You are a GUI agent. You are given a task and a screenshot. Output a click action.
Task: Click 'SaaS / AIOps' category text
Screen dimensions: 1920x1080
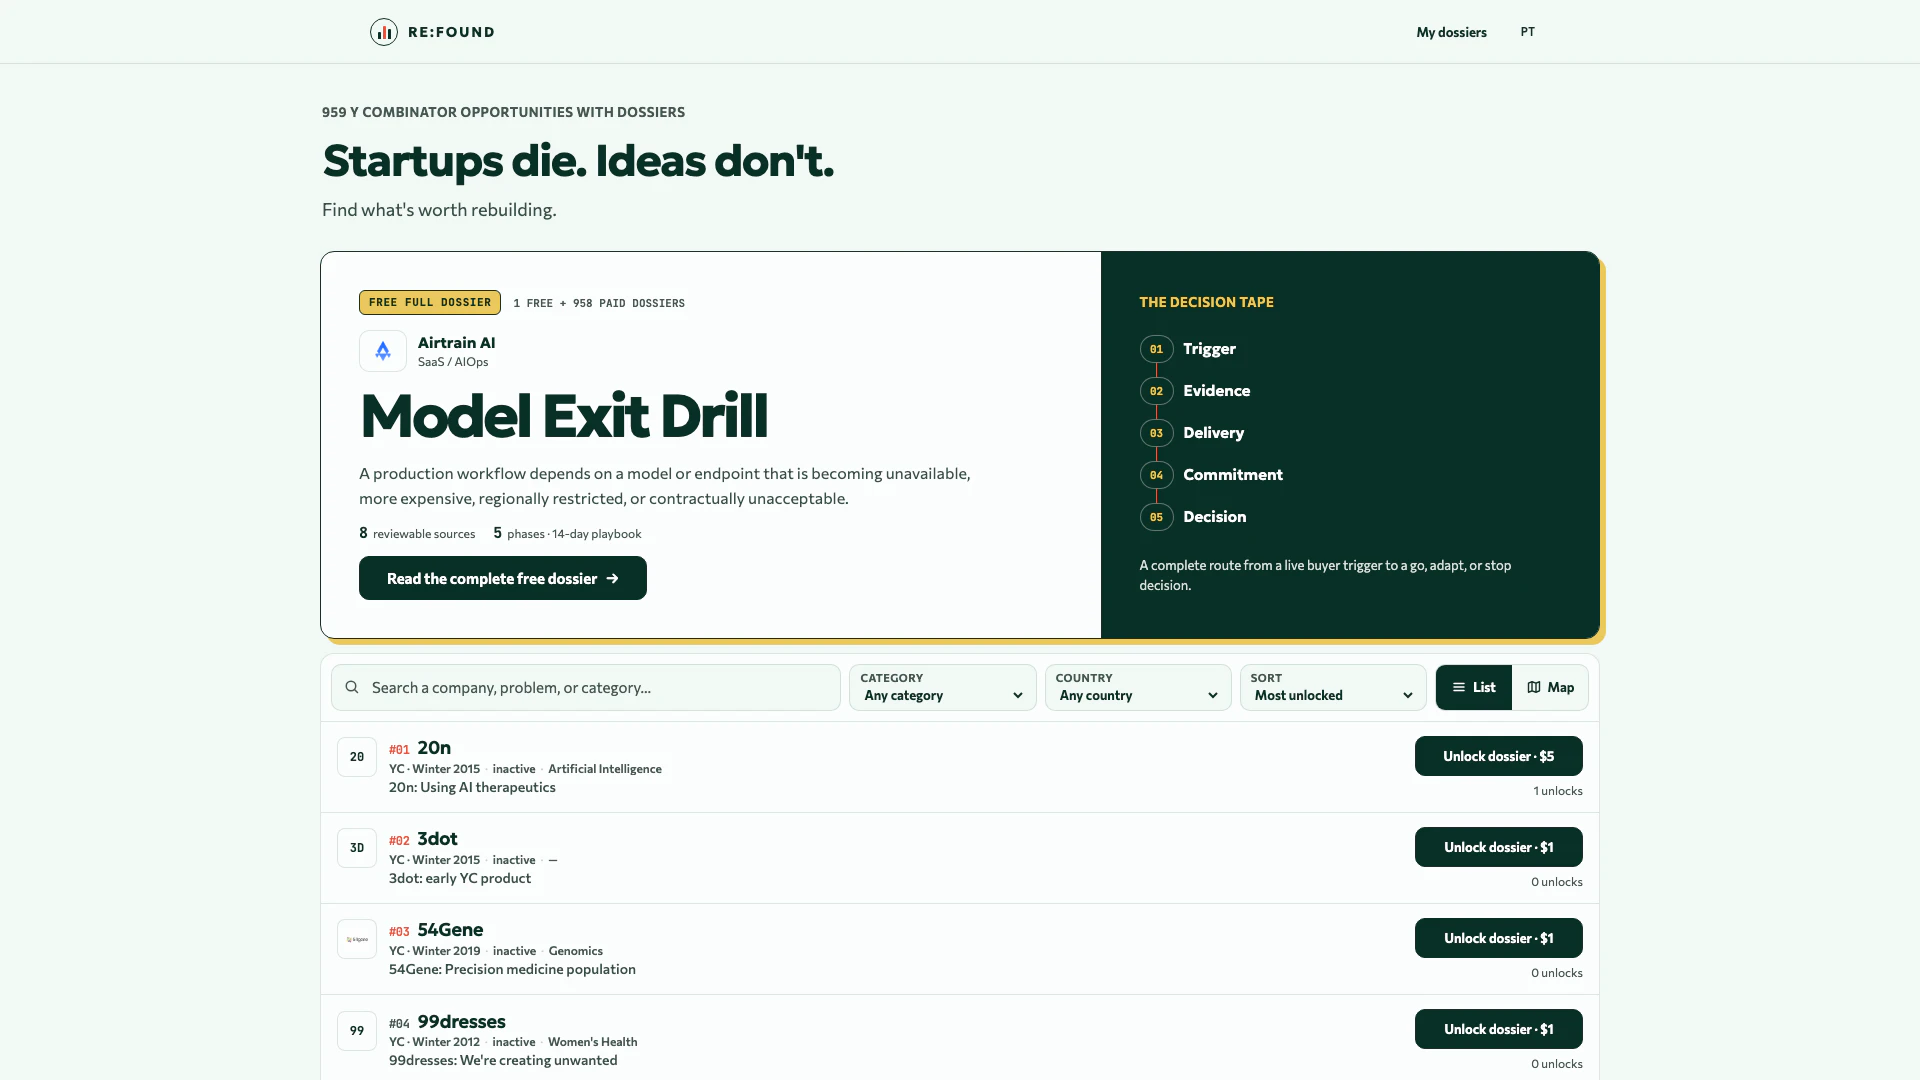click(x=453, y=362)
